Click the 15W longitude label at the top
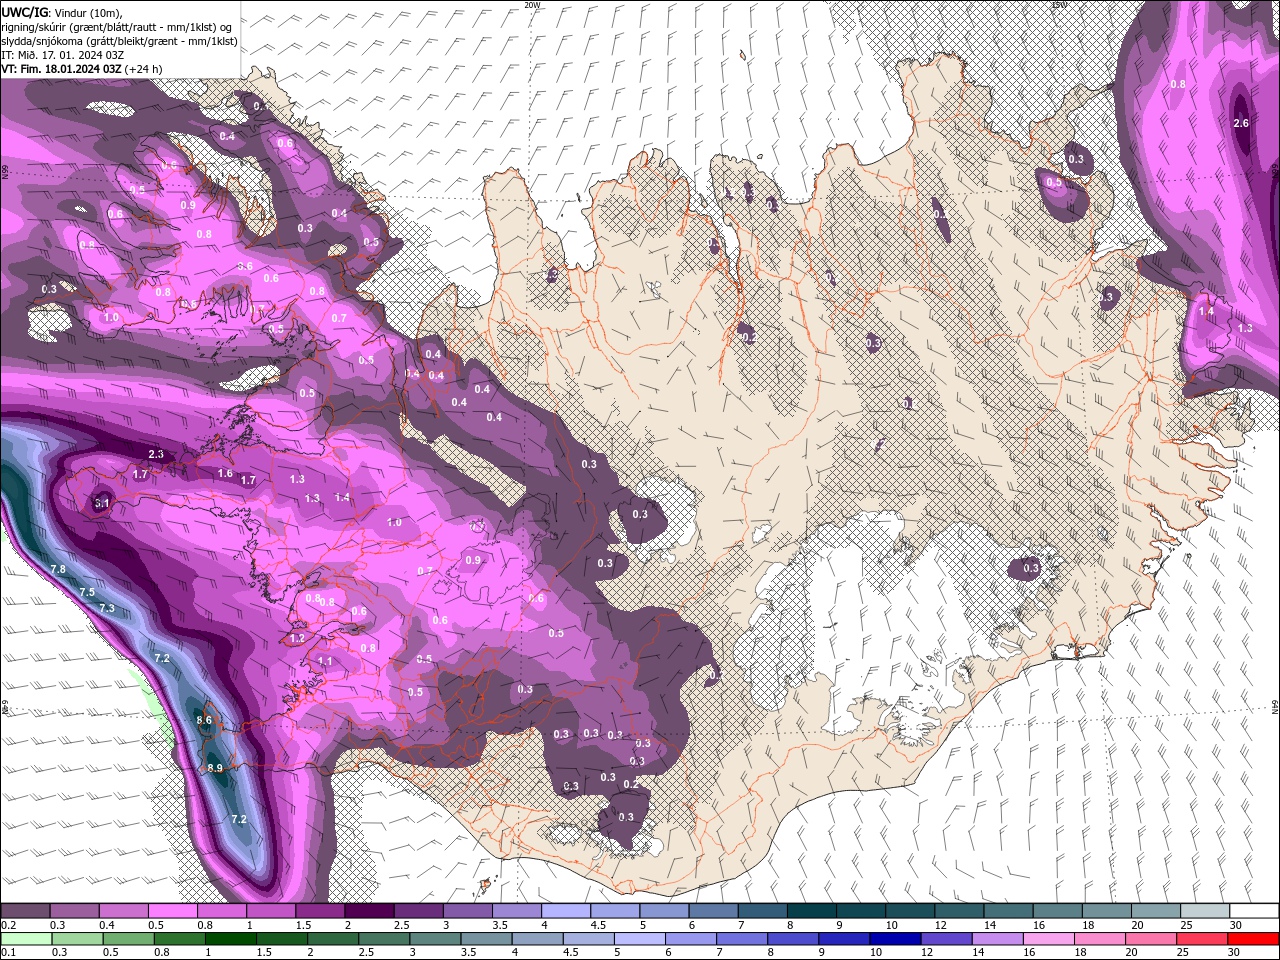This screenshot has height=960, width=1280. (x=1059, y=5)
